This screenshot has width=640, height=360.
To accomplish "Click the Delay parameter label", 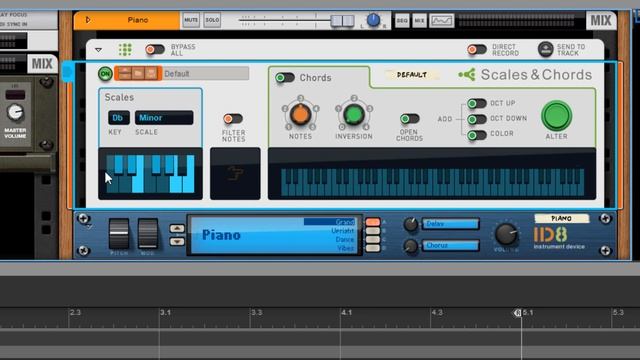I will pyautogui.click(x=451, y=224).
